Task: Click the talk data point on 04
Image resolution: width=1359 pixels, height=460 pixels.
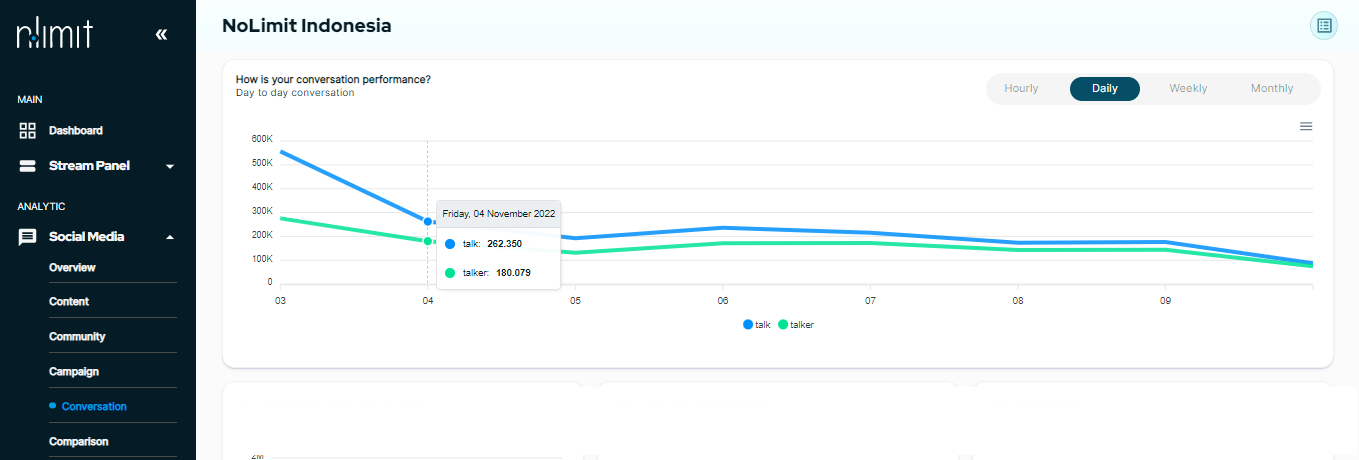Action: click(428, 221)
